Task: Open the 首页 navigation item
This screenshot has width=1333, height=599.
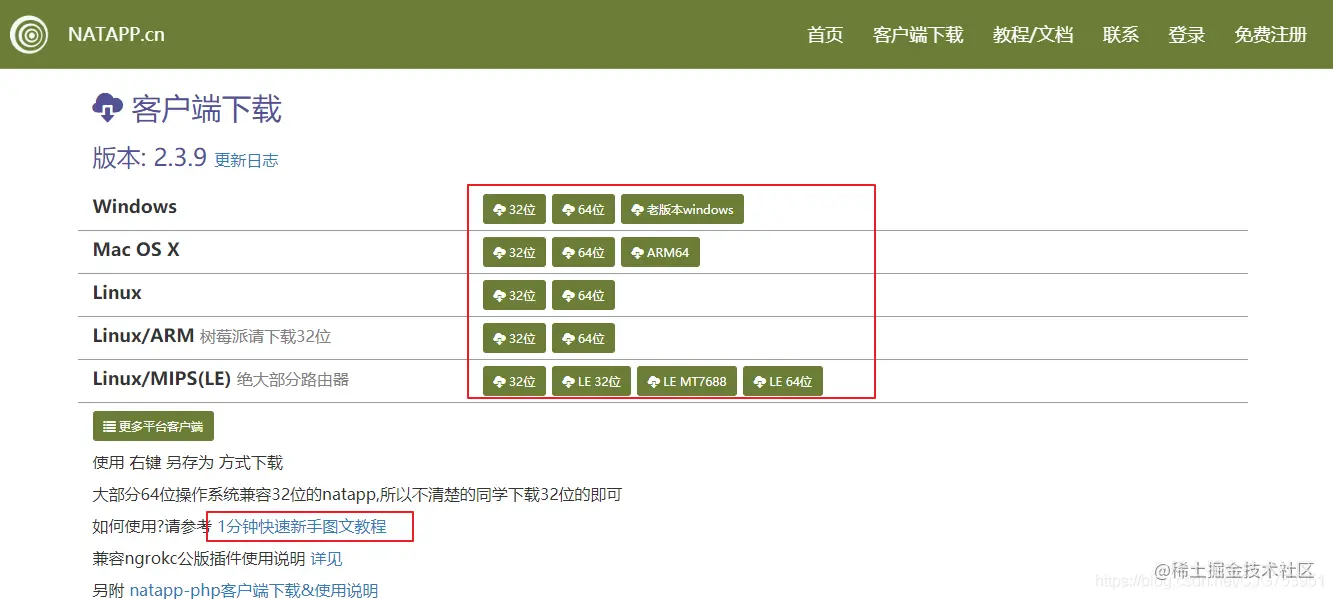Action: (x=825, y=35)
